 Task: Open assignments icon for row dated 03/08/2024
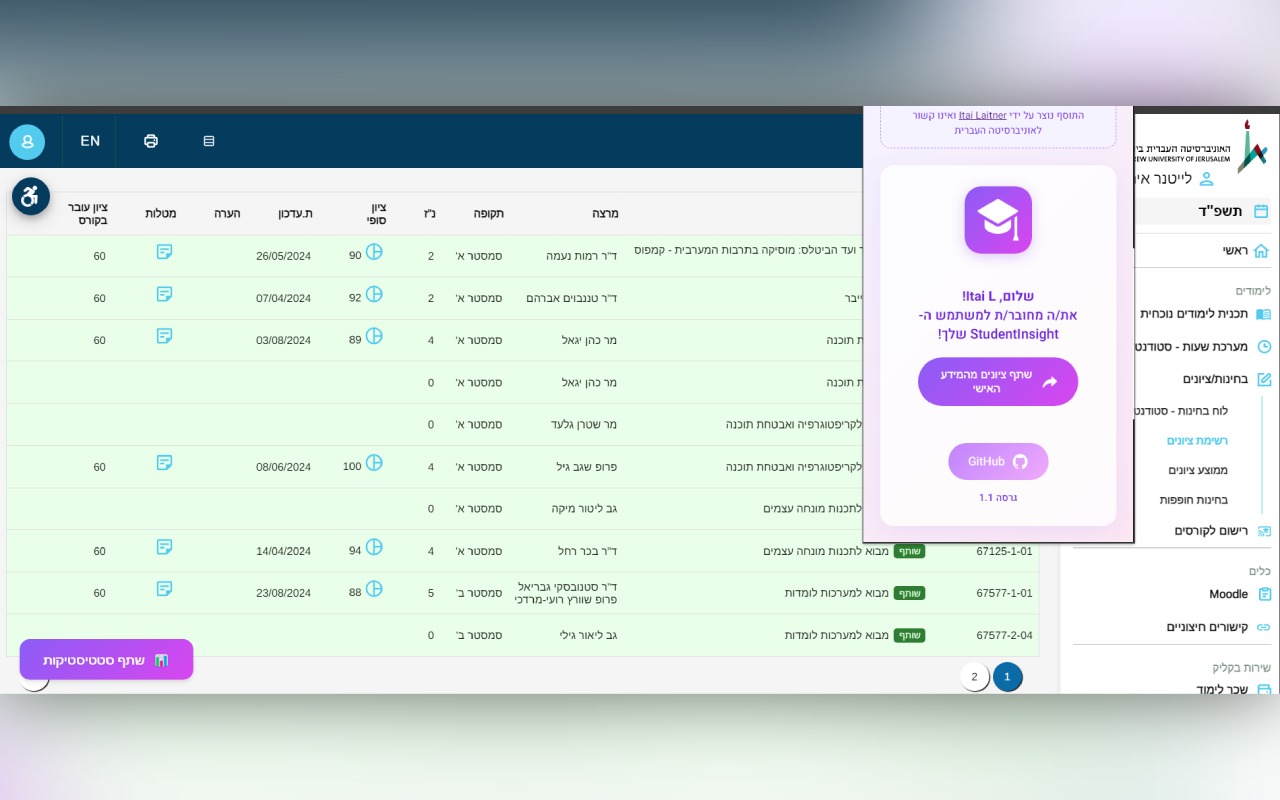click(x=165, y=336)
